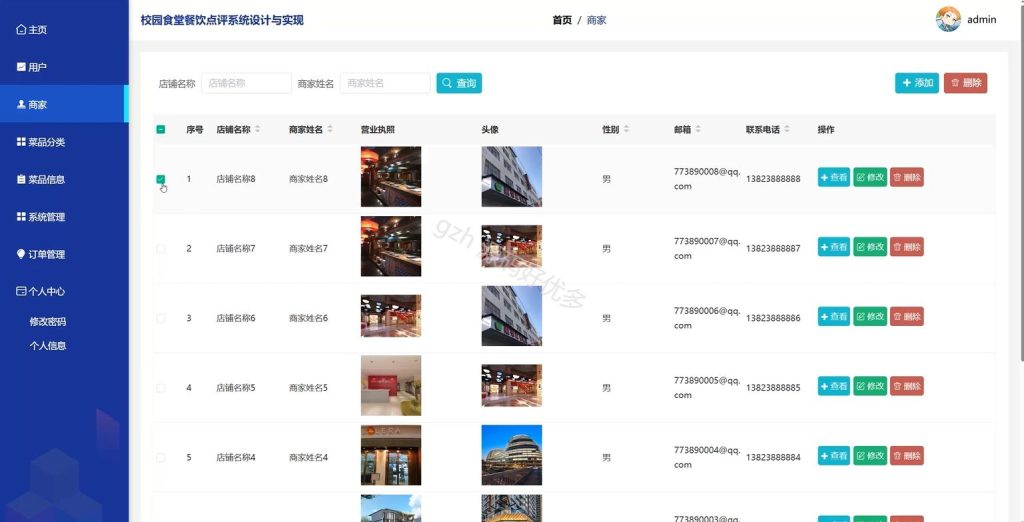Click 删除 for 店铺名称7 row
This screenshot has width=1024, height=522.
[x=906, y=247]
